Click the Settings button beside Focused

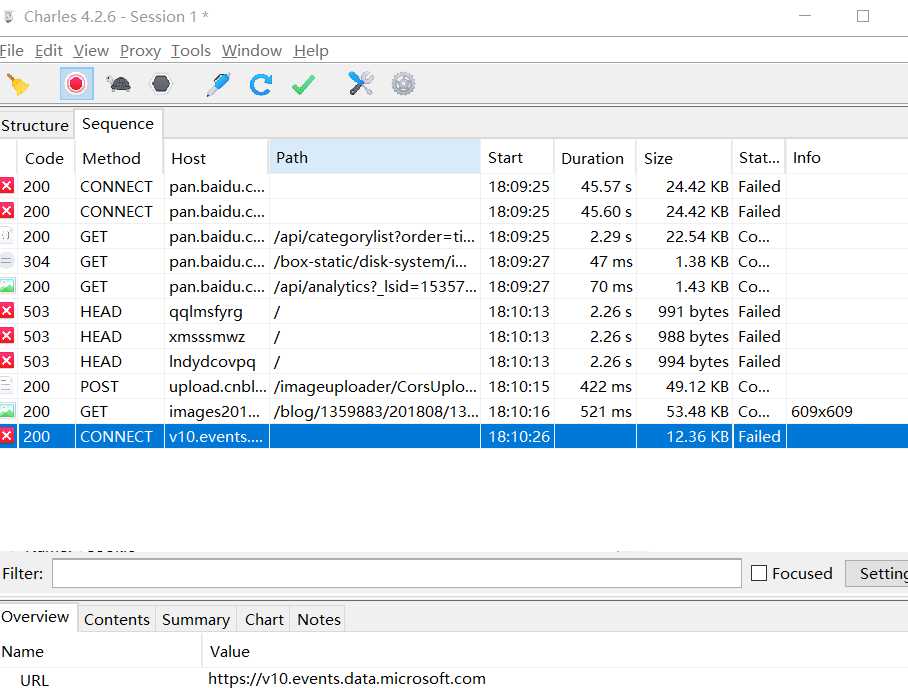point(877,573)
